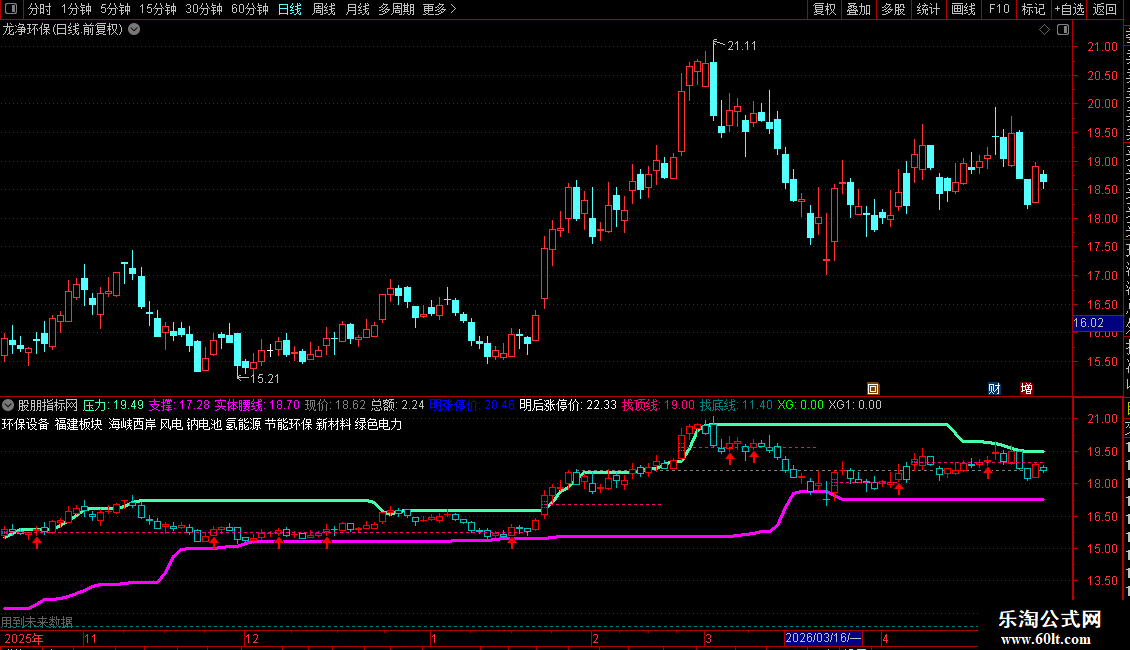Image resolution: width=1130 pixels, height=650 pixels.
Task: Add stock via +自选 button
Action: click(1069, 9)
